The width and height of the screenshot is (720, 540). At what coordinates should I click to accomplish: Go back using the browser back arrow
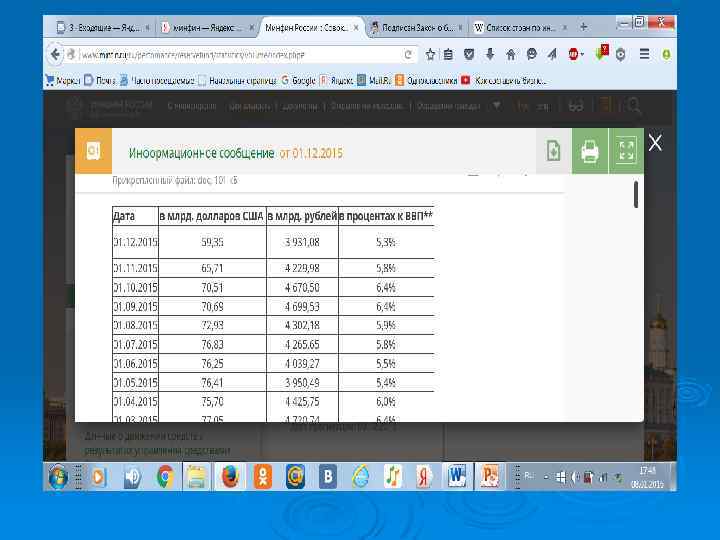click(55, 55)
